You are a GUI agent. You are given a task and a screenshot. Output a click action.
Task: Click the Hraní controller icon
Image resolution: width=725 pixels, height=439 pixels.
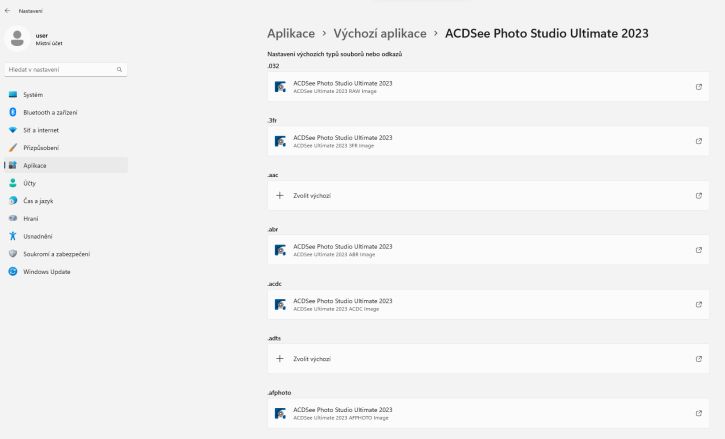[13, 218]
